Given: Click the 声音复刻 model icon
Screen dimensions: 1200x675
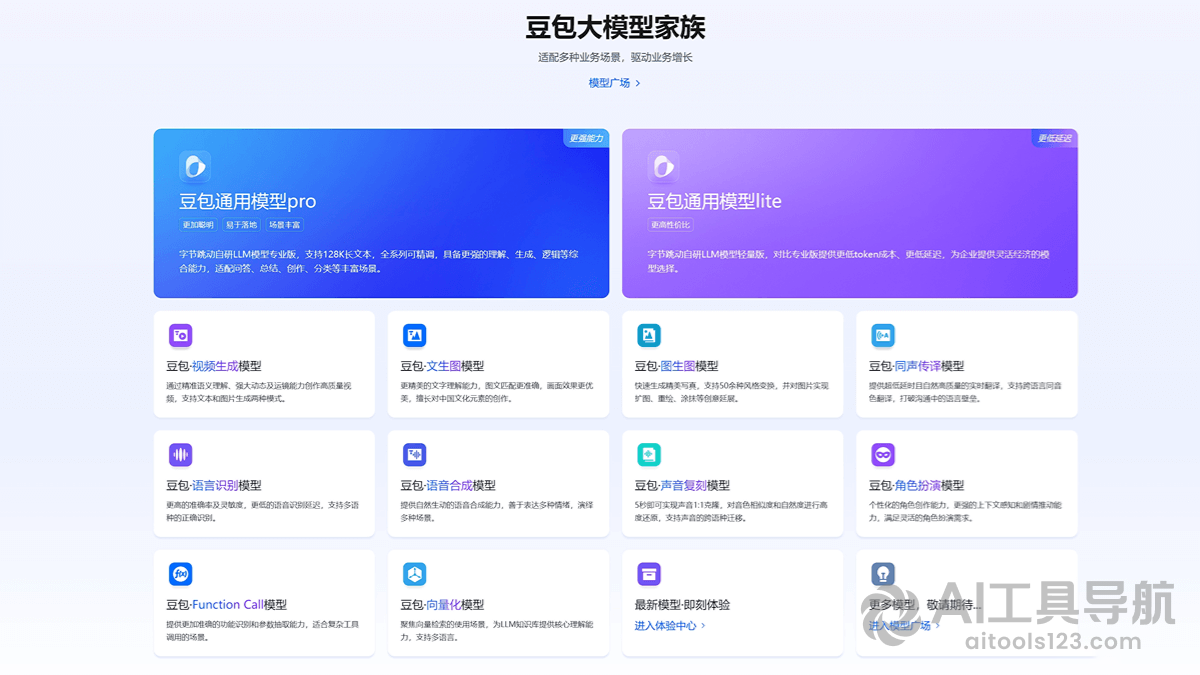Looking at the screenshot, I should (x=649, y=455).
